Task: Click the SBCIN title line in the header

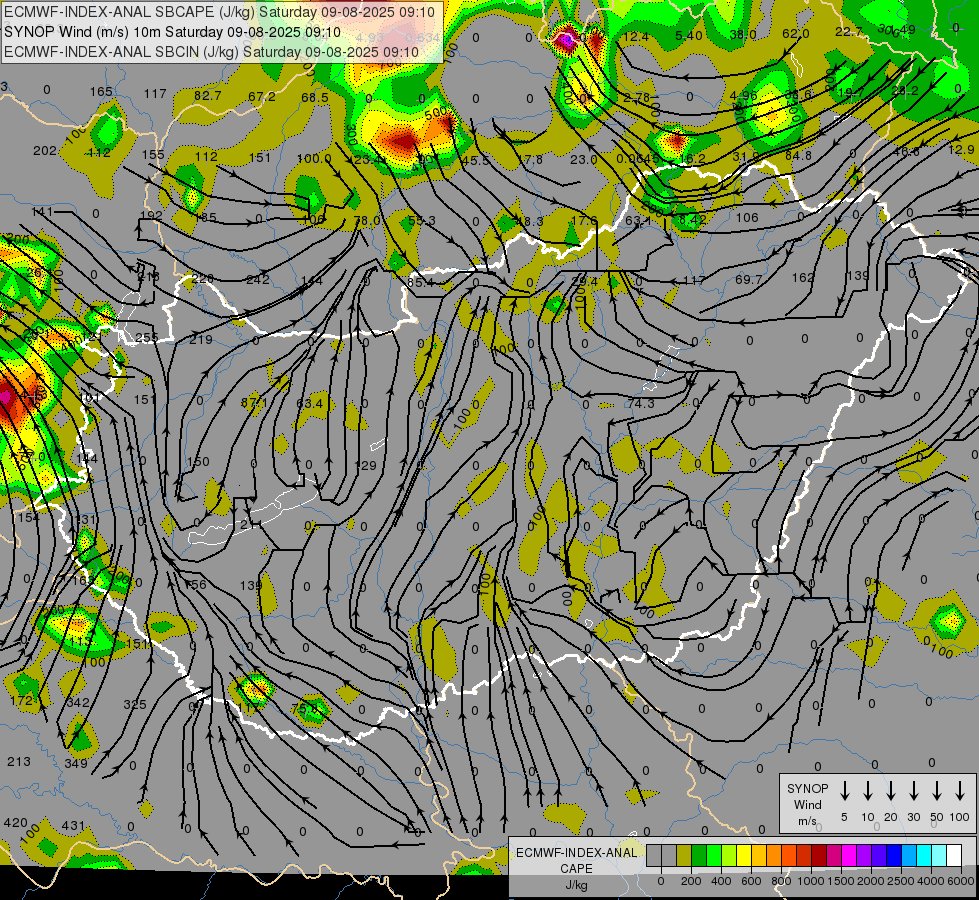Action: [211, 52]
